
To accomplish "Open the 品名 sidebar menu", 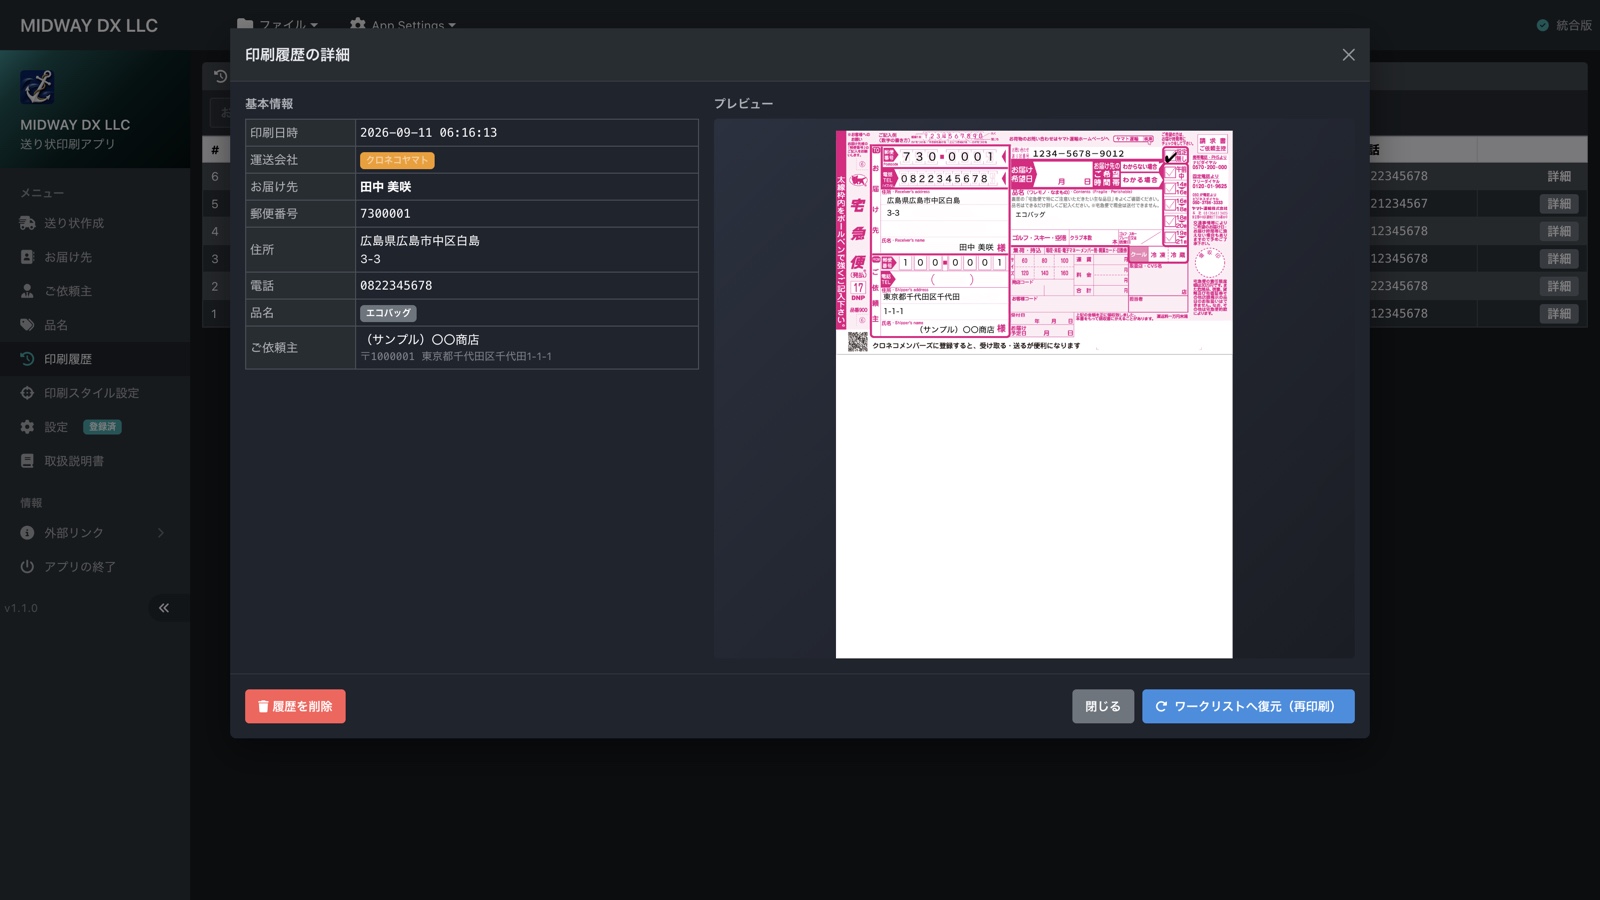I will coord(95,325).
